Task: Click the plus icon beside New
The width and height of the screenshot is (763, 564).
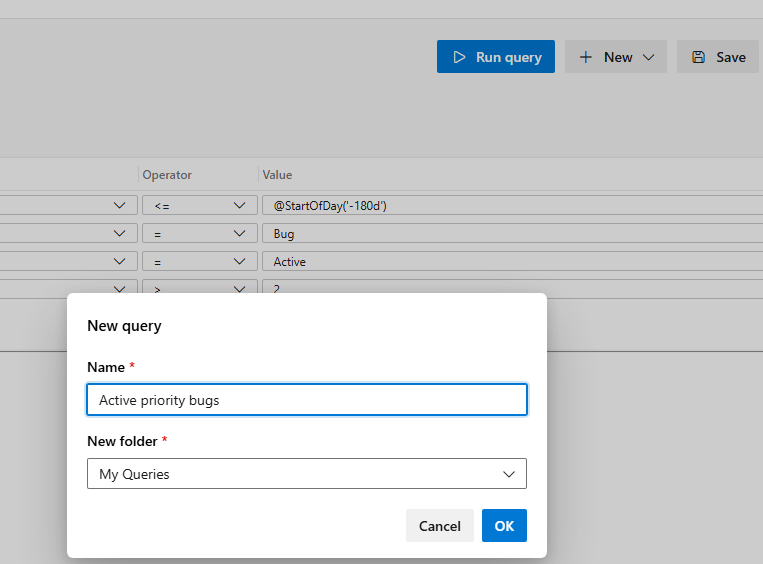Action: [586, 57]
